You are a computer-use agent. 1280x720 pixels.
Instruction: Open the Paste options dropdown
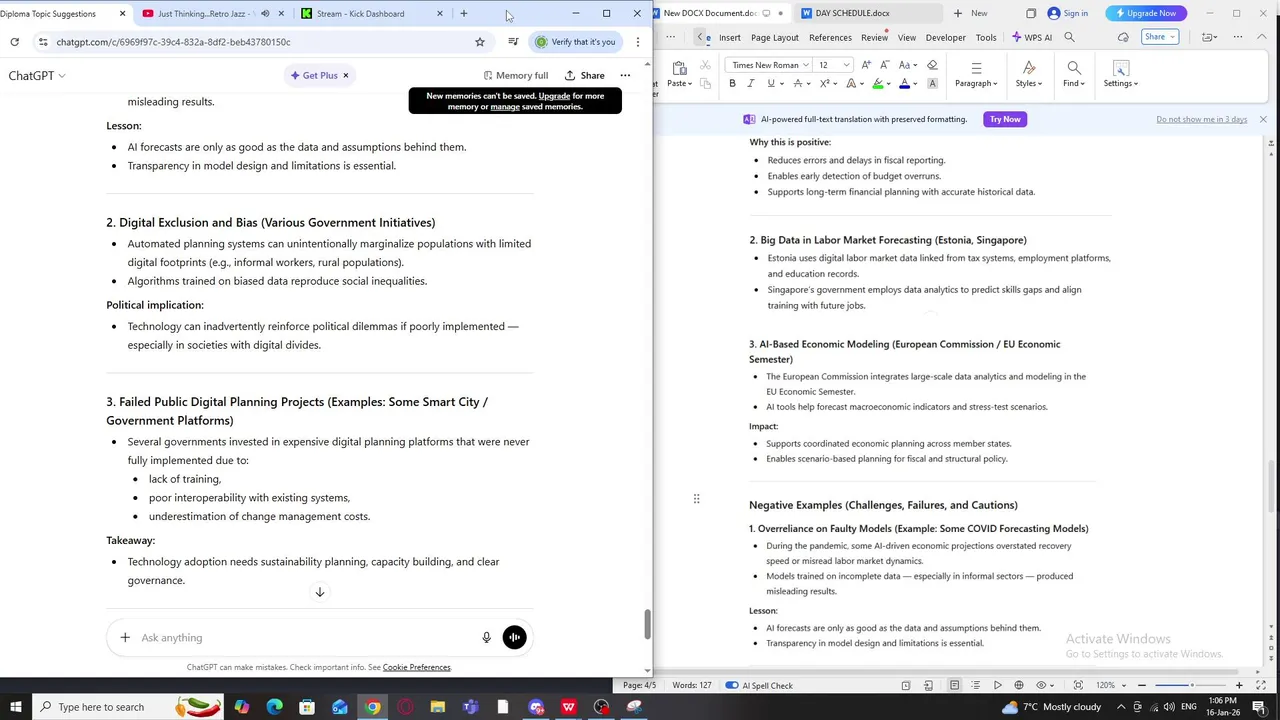[x=680, y=83]
